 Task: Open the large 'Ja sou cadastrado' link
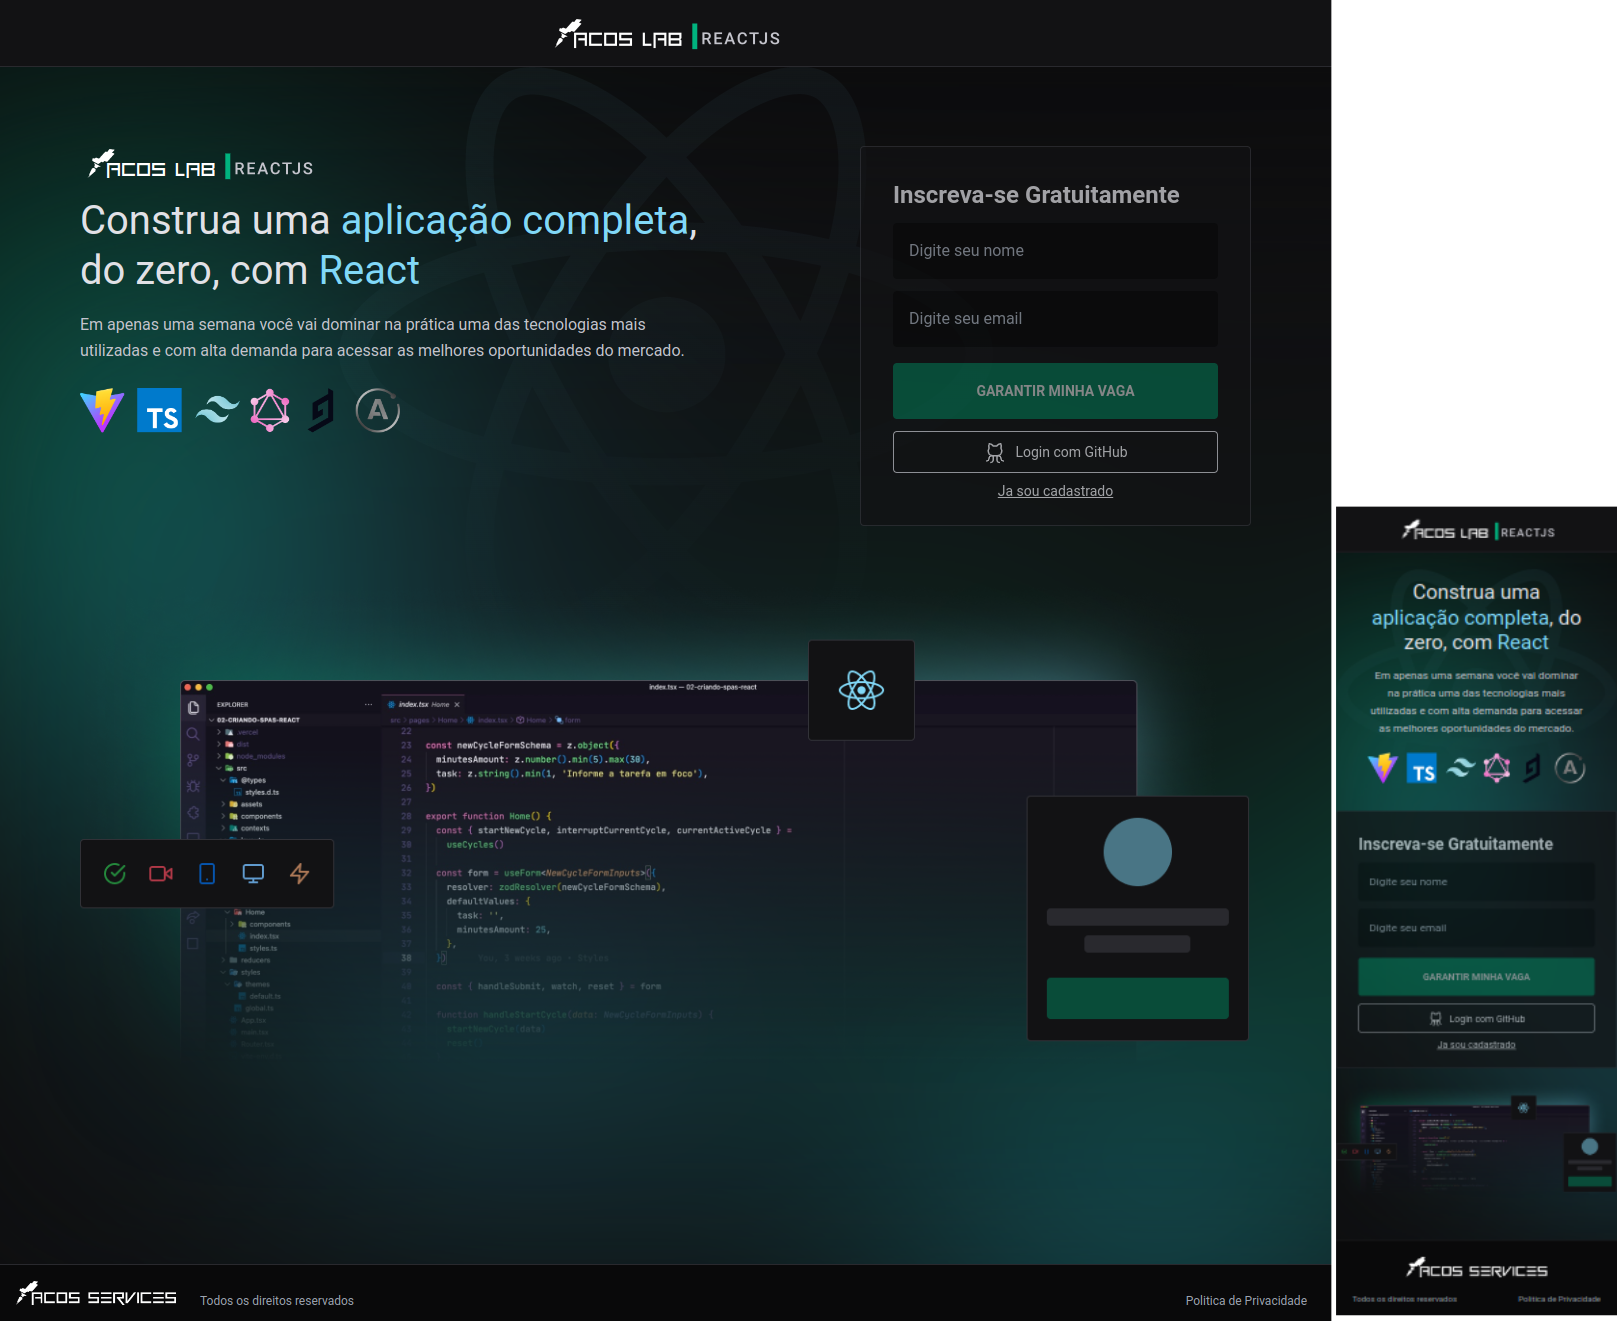point(1055,491)
